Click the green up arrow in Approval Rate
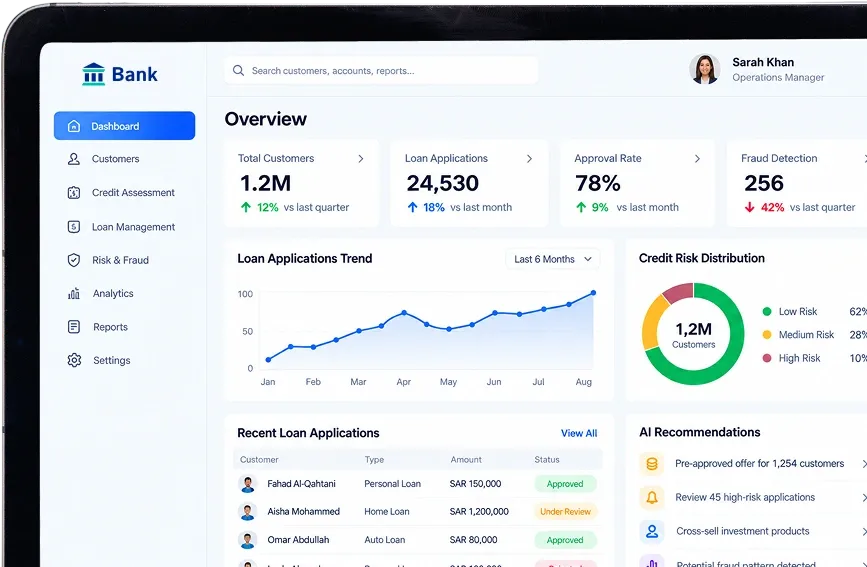 [x=581, y=207]
